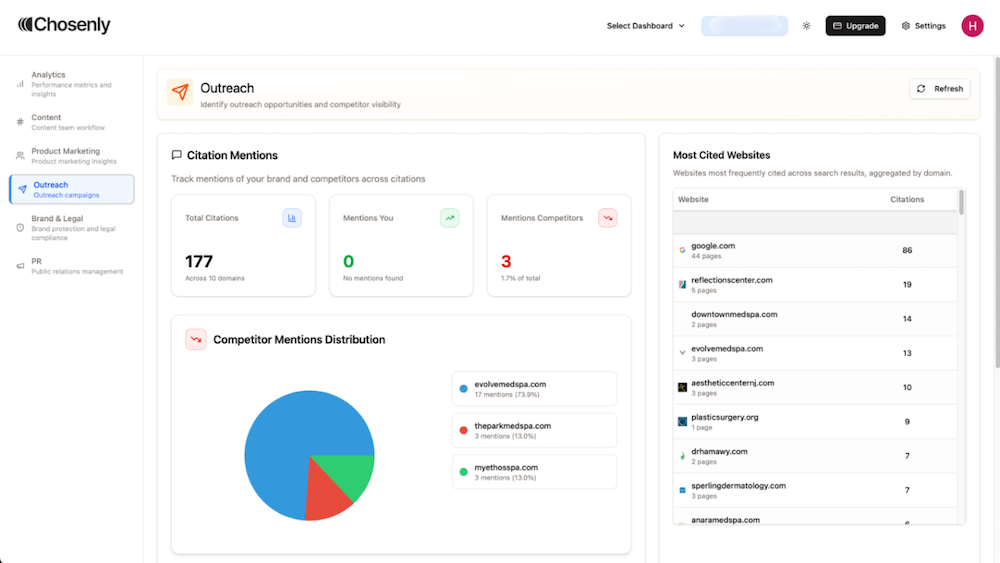Click the Content hash icon
Image resolution: width=1000 pixels, height=563 pixels.
pyautogui.click(x=20, y=122)
